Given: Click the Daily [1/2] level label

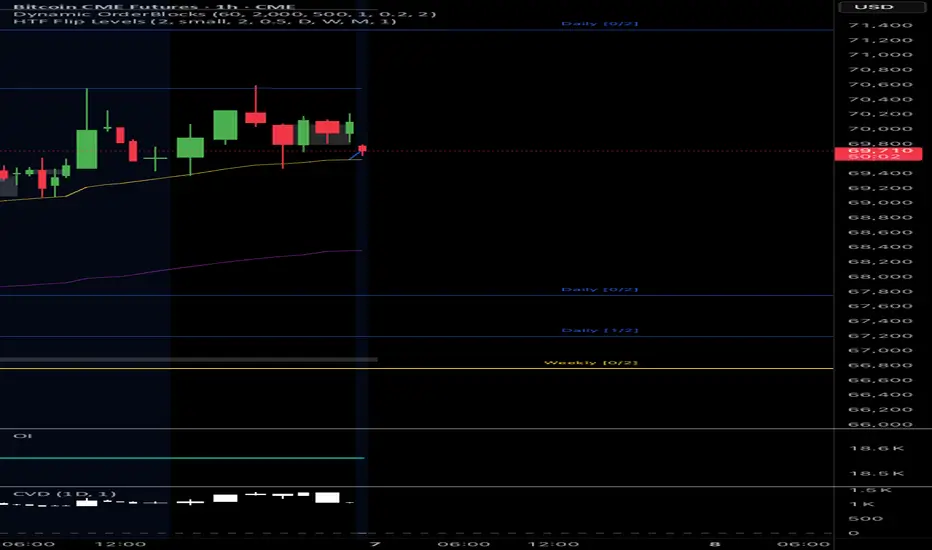Looking at the screenshot, I should (600, 330).
